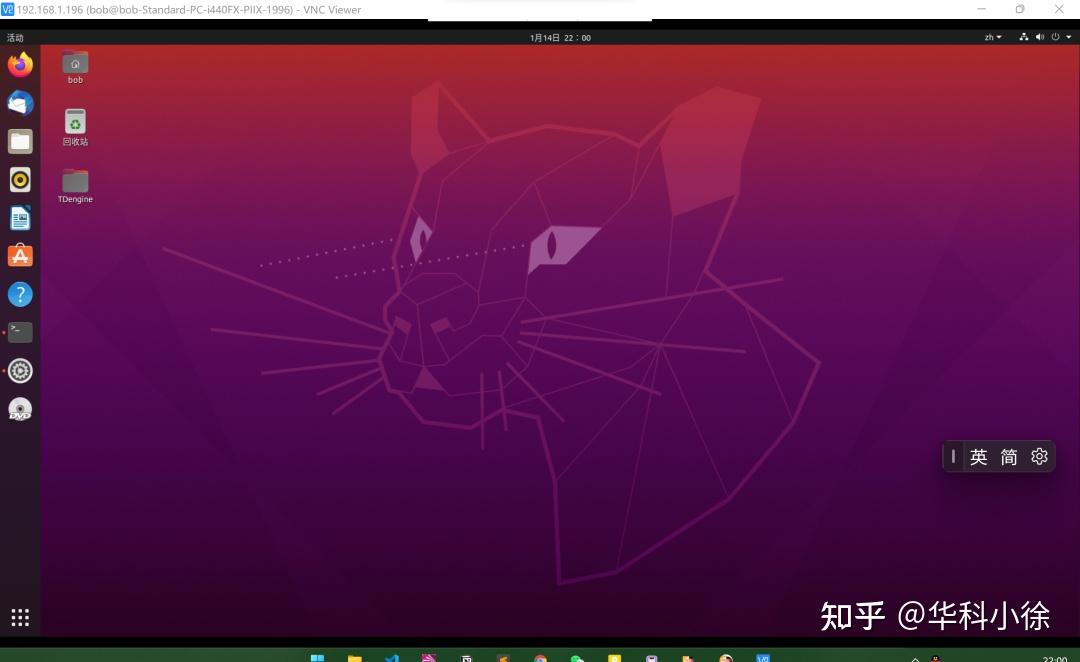Click 活动 Activities in the top bar

(15, 38)
